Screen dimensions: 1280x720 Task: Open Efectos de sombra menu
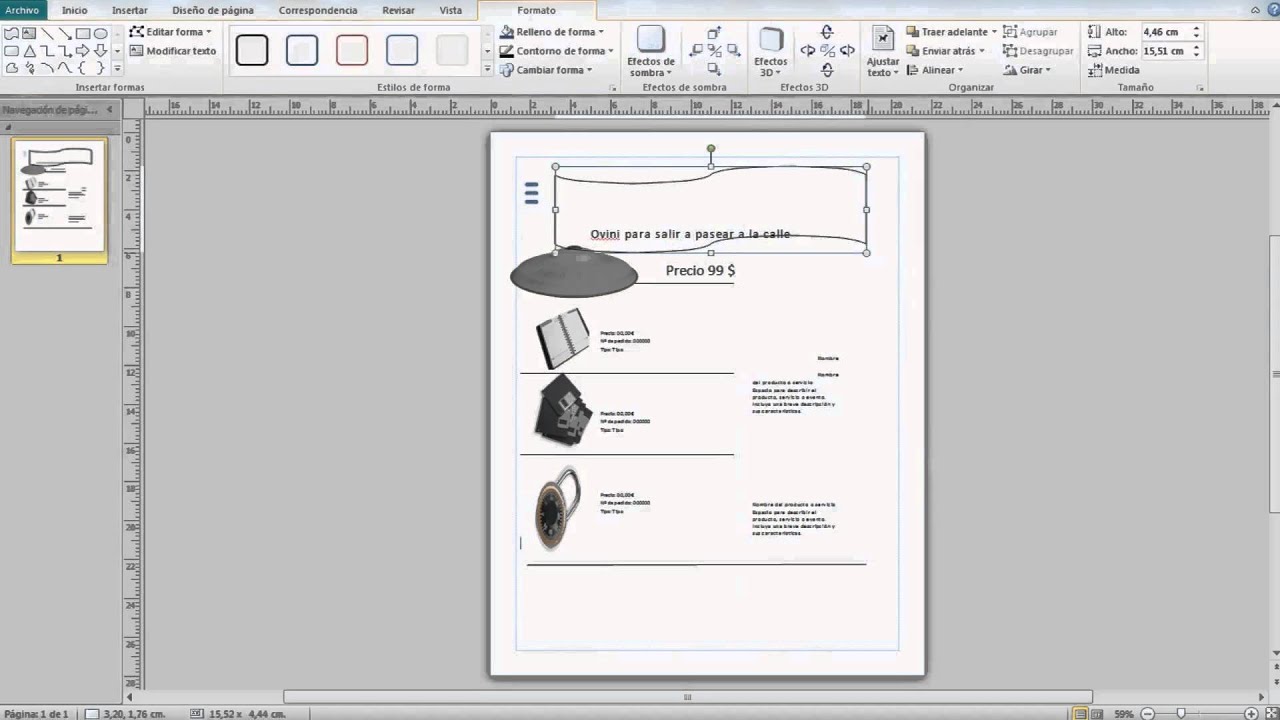click(650, 52)
